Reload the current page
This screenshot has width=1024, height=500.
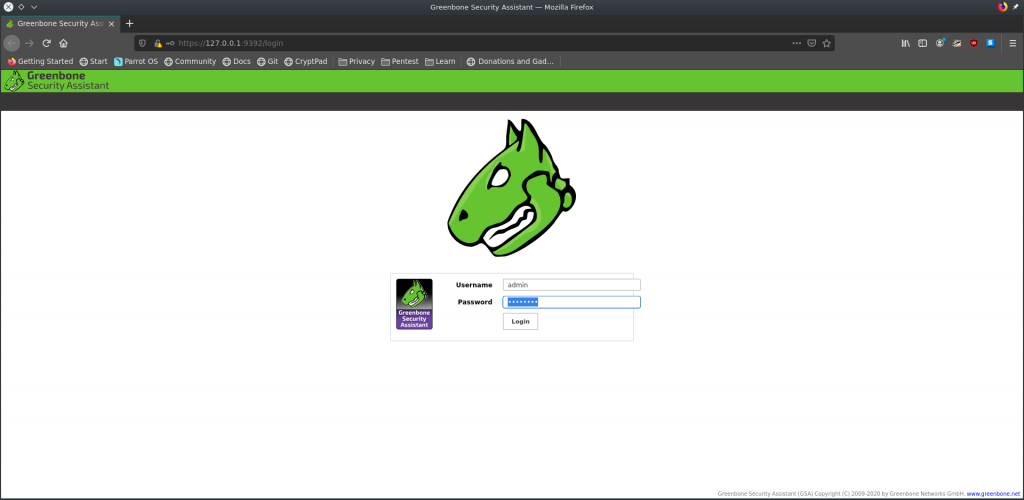[46, 43]
